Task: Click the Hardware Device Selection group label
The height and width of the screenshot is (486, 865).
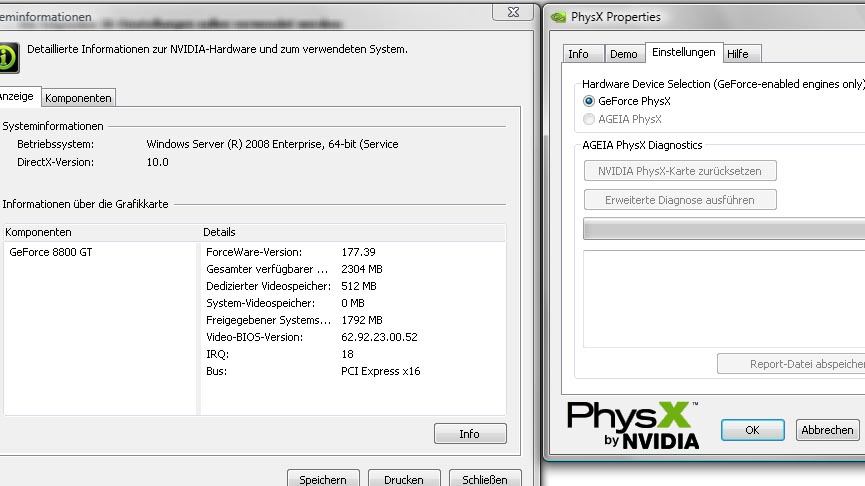Action: pos(723,84)
